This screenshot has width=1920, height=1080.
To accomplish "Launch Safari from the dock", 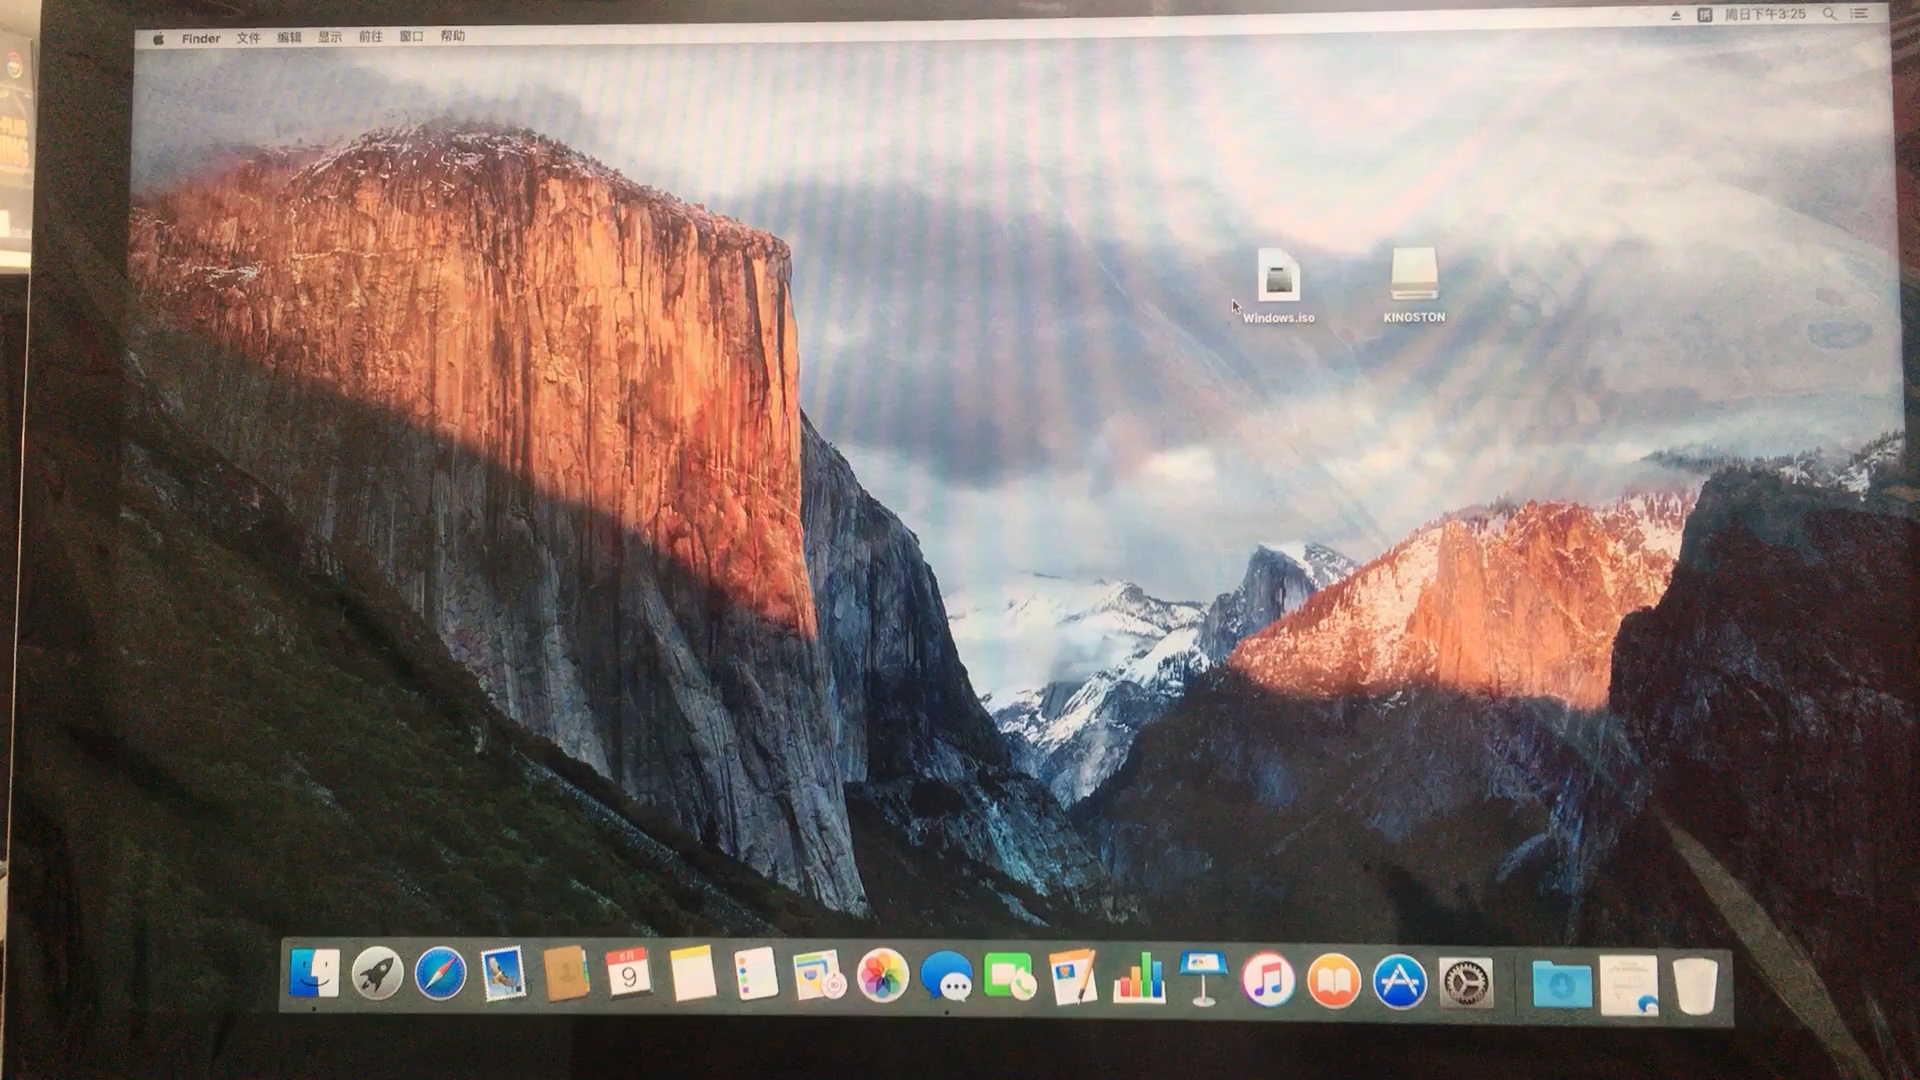I will pos(441,975).
